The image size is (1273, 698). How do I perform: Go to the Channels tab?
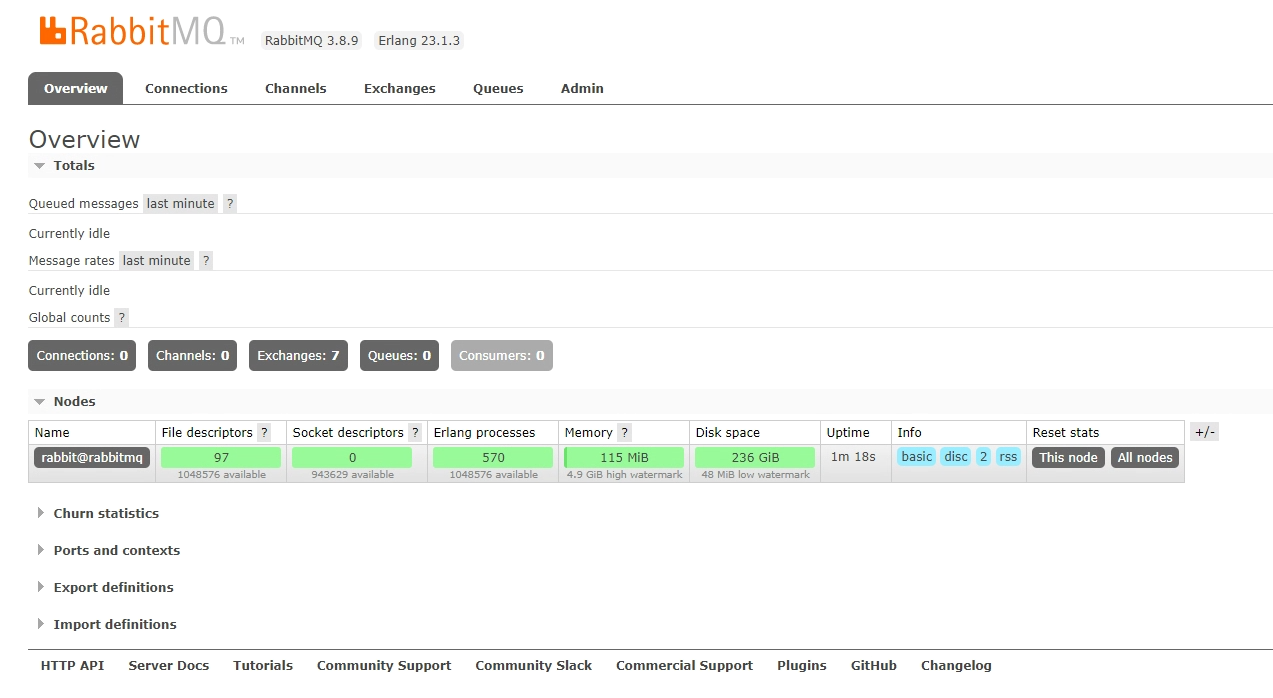tap(296, 88)
